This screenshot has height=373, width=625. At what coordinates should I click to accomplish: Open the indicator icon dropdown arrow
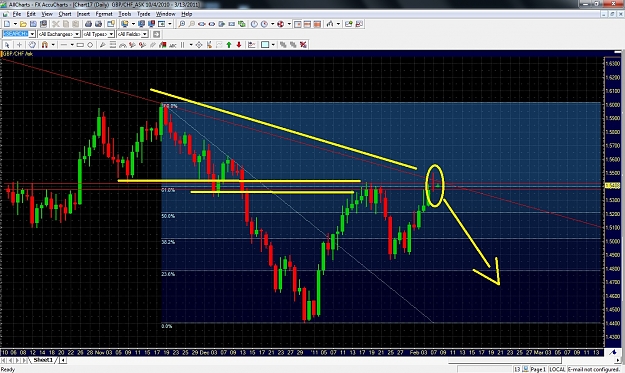pos(338,24)
